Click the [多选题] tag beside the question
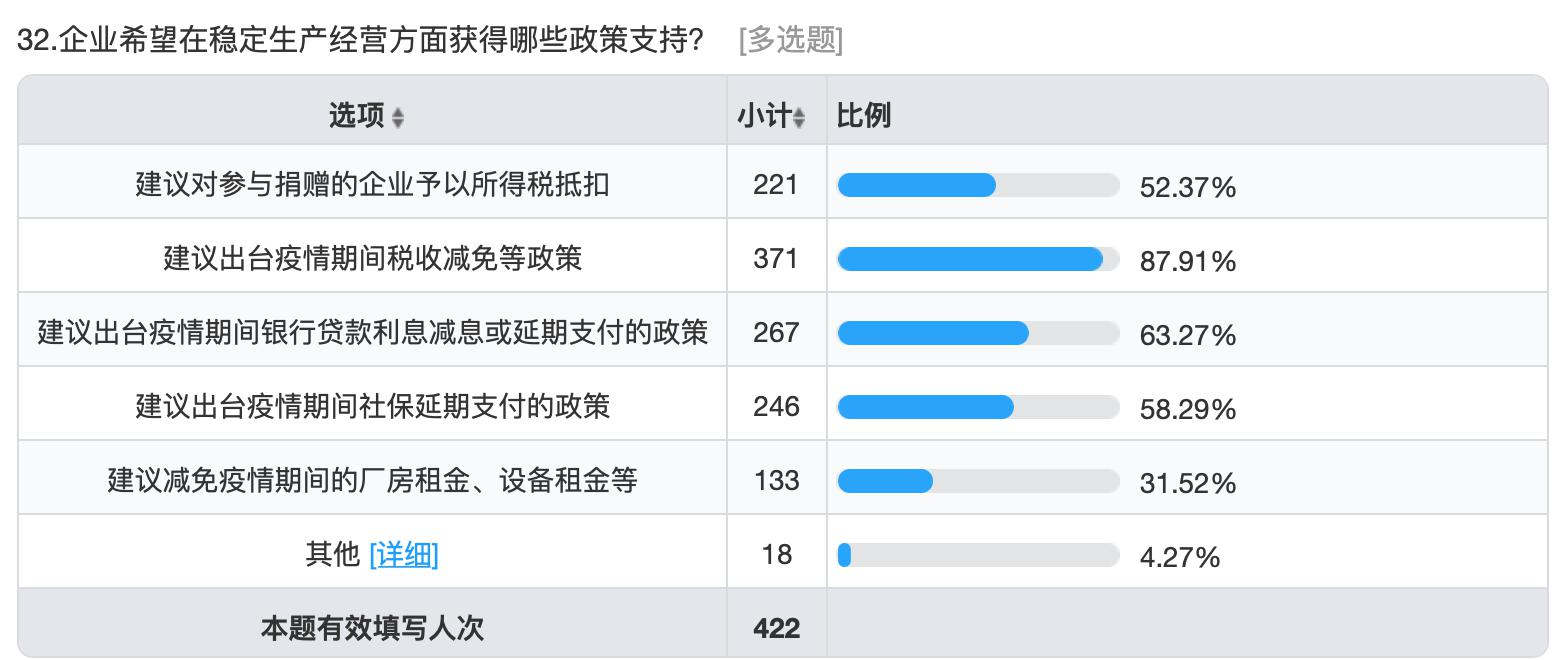1554x660 pixels. coord(790,40)
